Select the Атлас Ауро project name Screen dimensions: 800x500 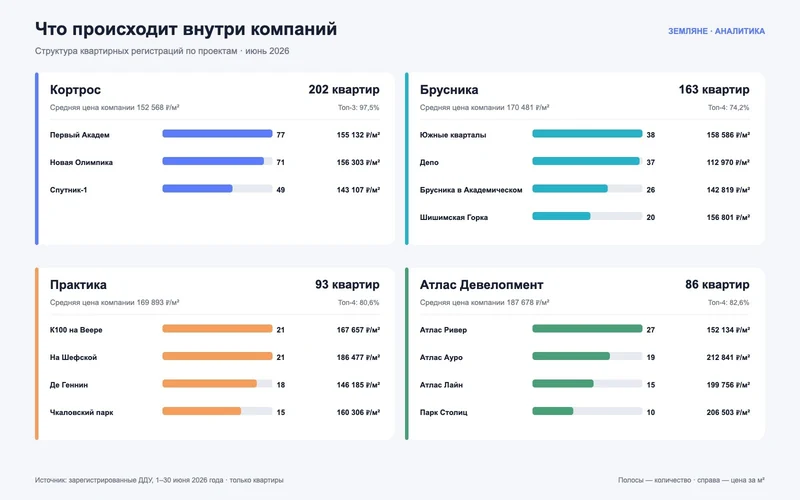441,358
